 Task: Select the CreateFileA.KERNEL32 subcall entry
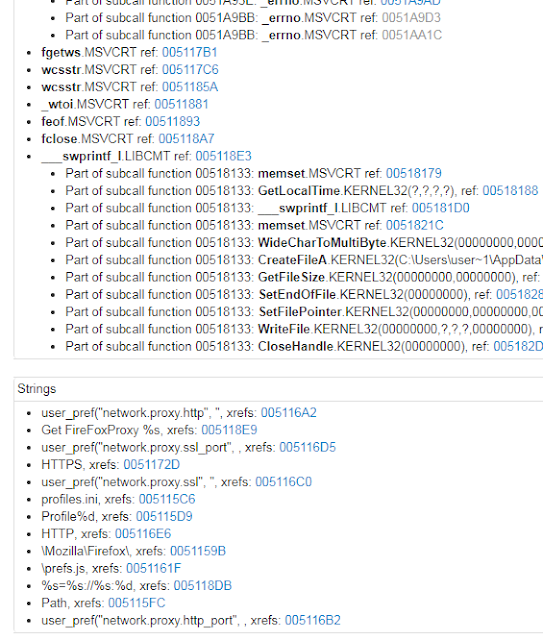304,260
